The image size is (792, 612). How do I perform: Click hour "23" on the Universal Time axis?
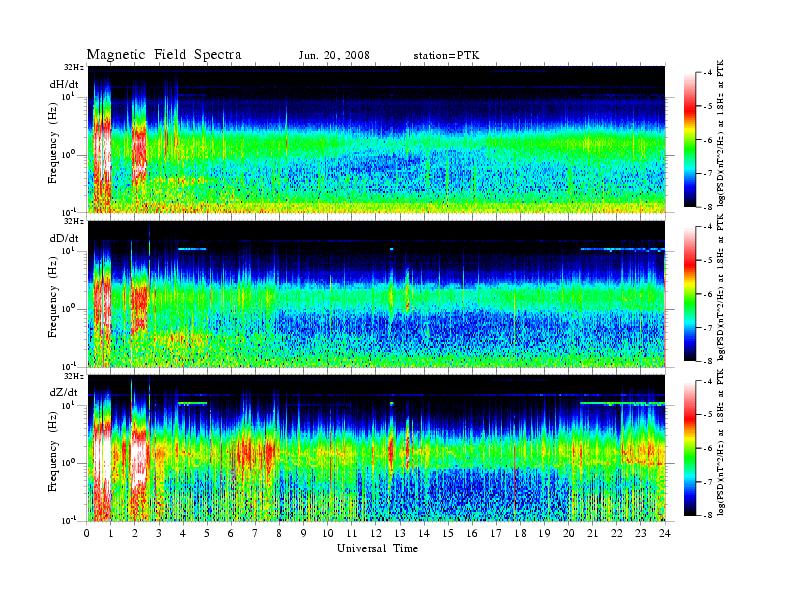pyautogui.click(x=640, y=533)
